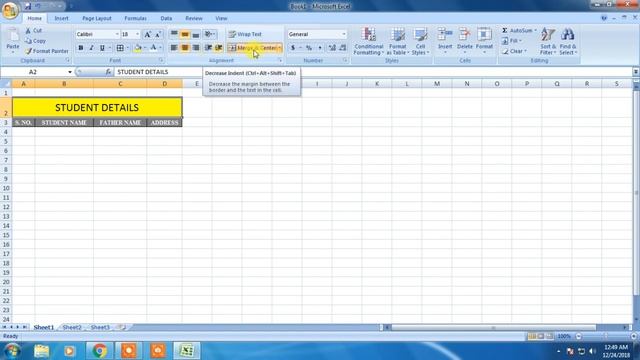Open the Font size dropdown
This screenshot has width=640, height=360.
pos(138,34)
